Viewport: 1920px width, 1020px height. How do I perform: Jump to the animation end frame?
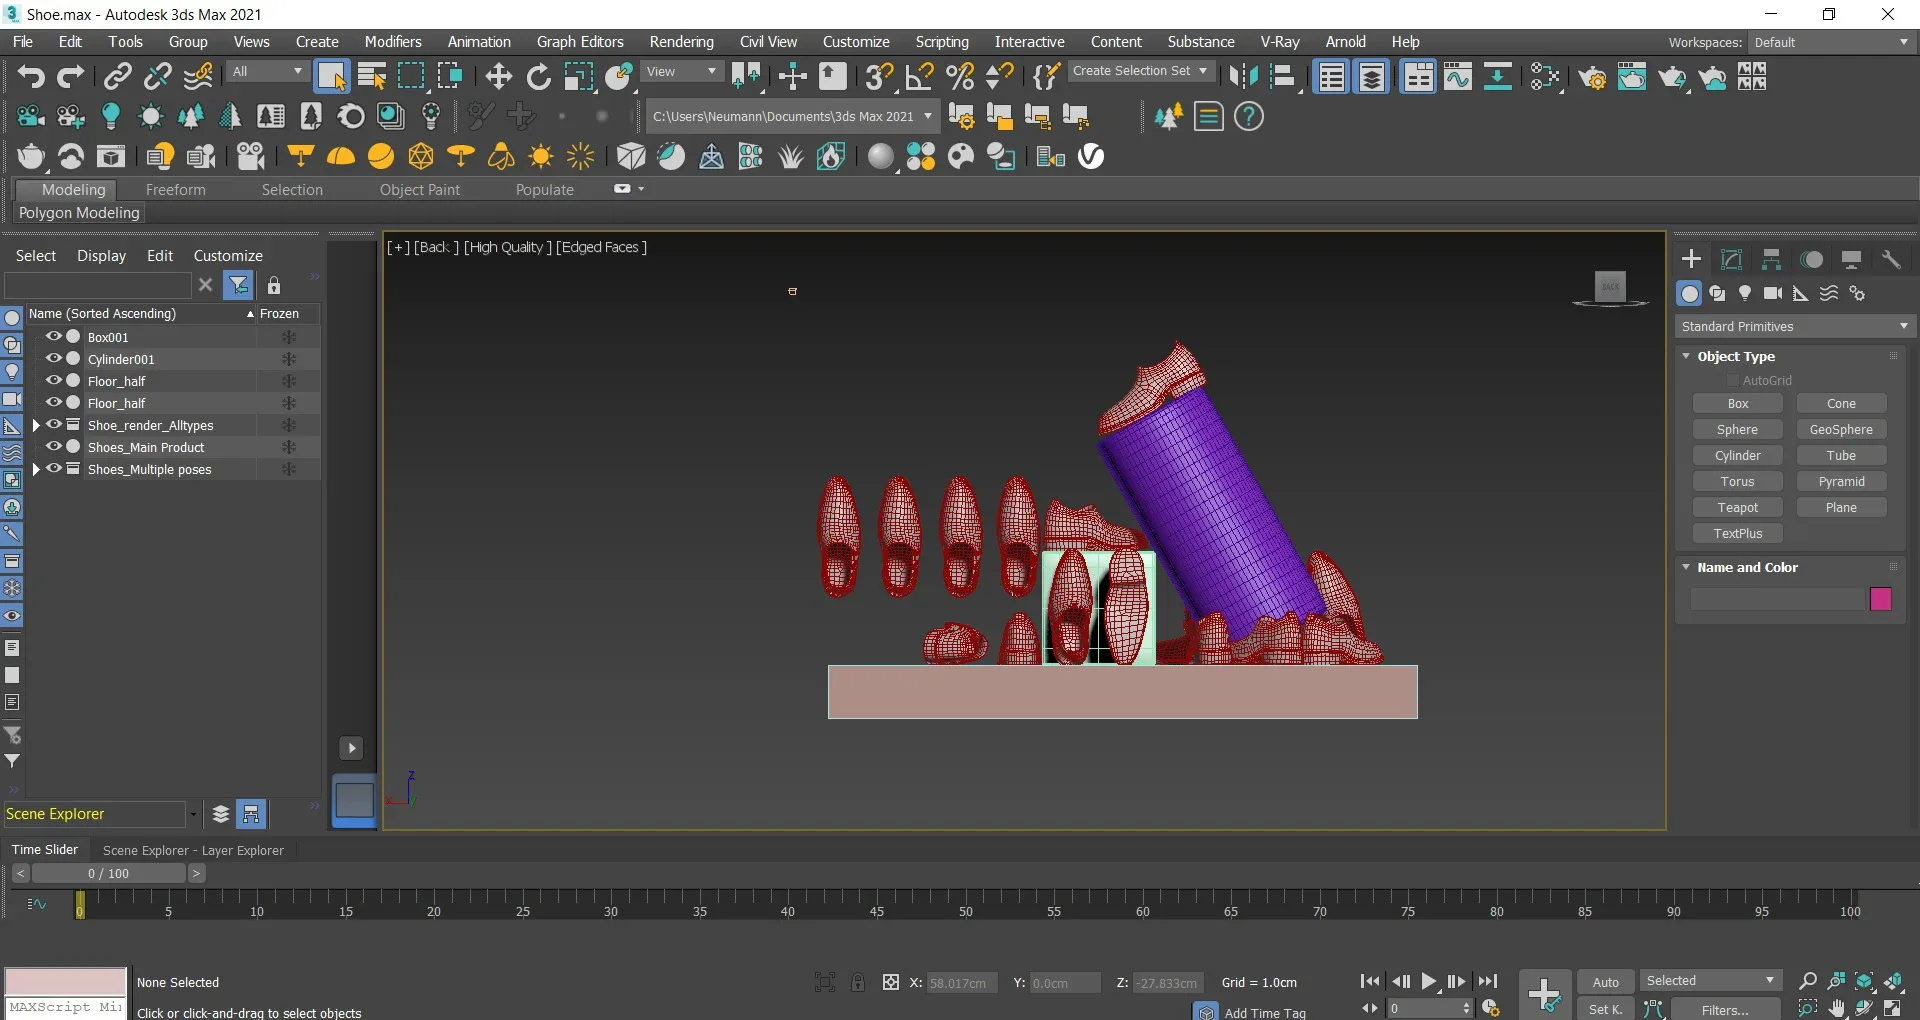point(1488,982)
